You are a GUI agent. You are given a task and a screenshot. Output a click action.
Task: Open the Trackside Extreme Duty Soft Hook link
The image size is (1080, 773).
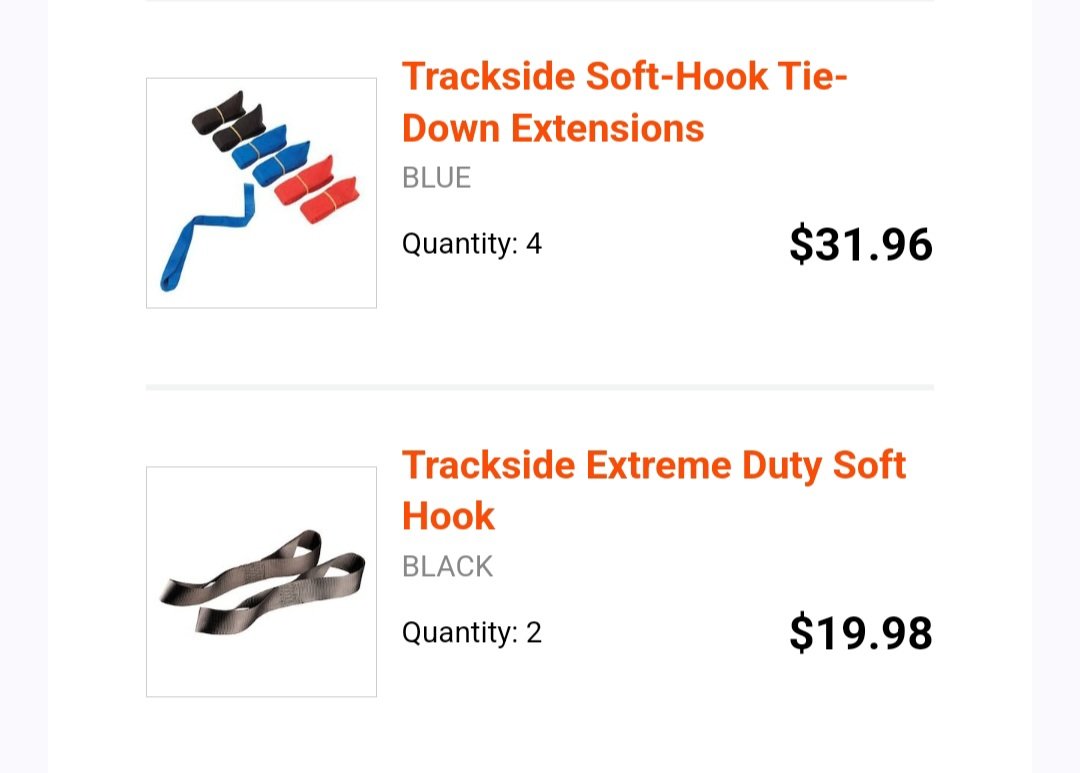click(653, 491)
